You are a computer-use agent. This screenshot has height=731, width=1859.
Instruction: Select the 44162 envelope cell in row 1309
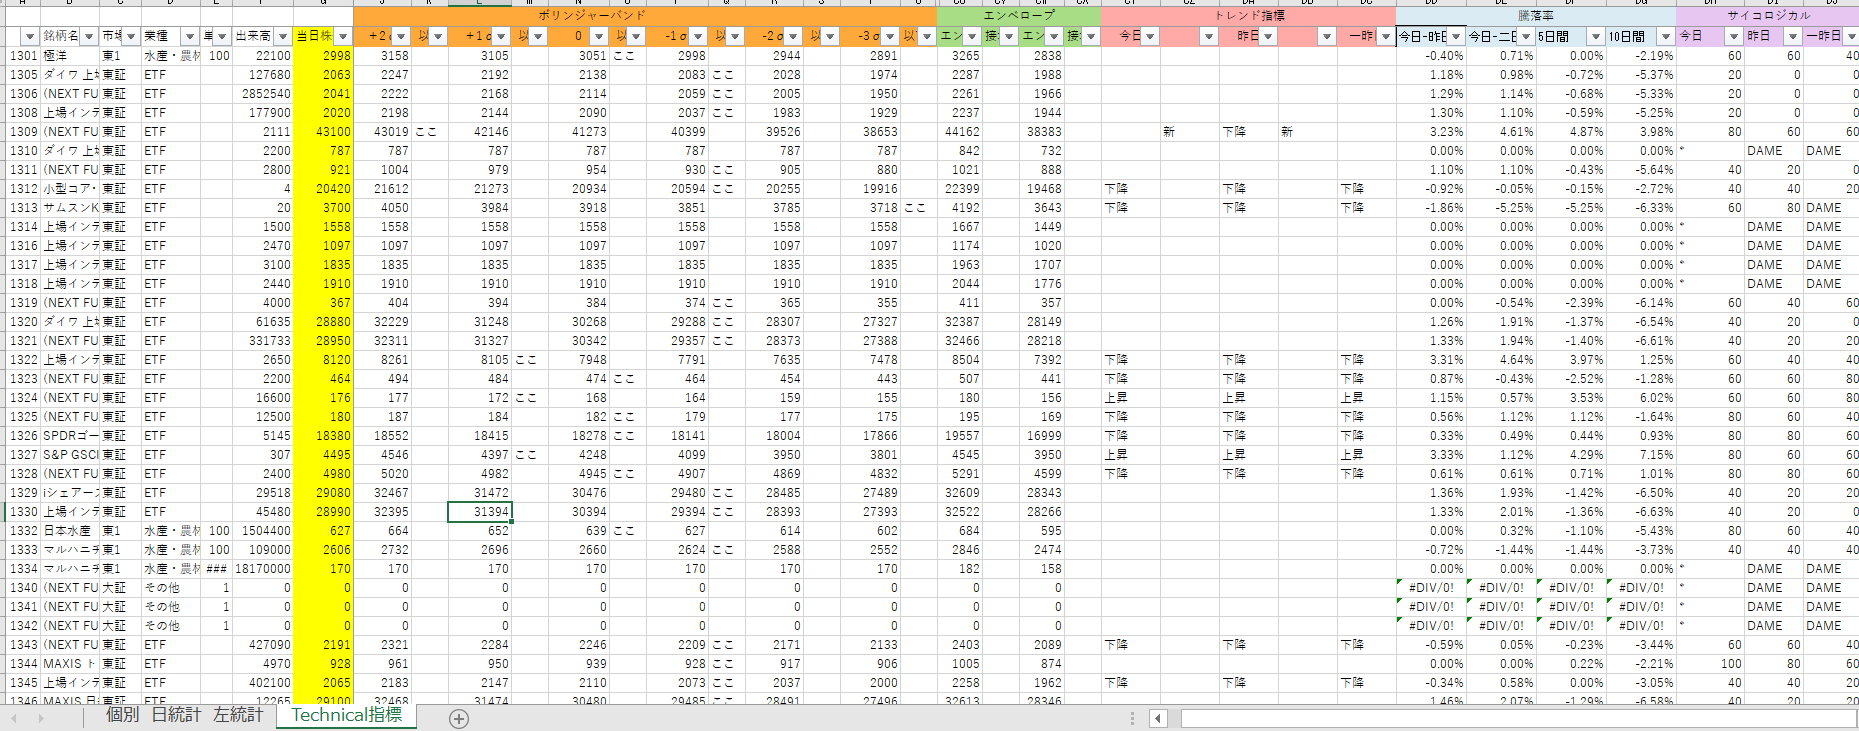(x=960, y=132)
